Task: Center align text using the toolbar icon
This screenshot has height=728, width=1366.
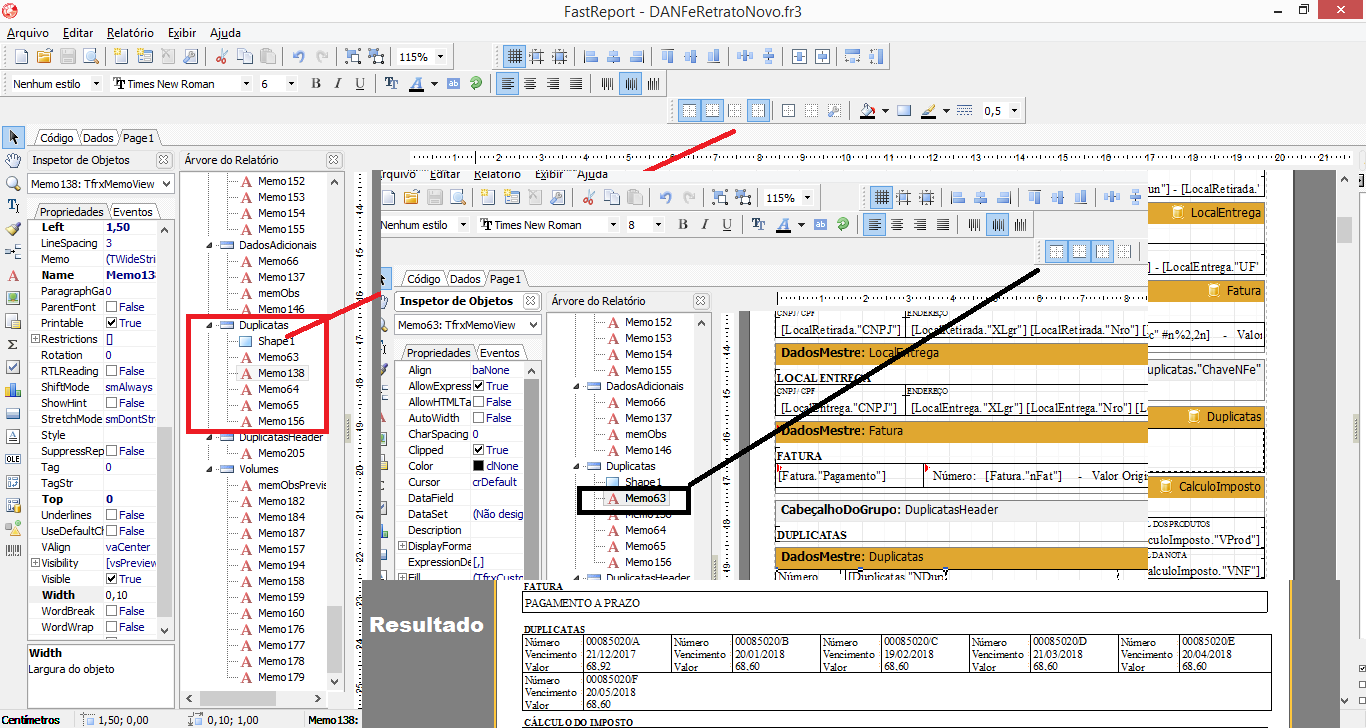Action: coord(530,84)
